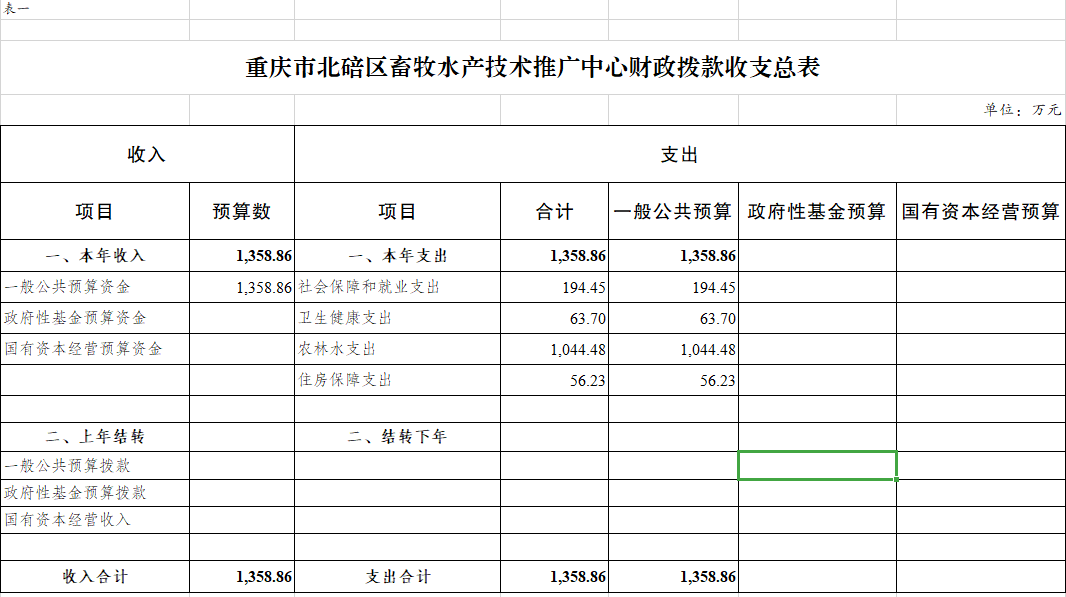The image size is (1066, 597).
Task: Click 一般公共预算 value 63.70 for 卫生健康支出
Action: point(674,318)
